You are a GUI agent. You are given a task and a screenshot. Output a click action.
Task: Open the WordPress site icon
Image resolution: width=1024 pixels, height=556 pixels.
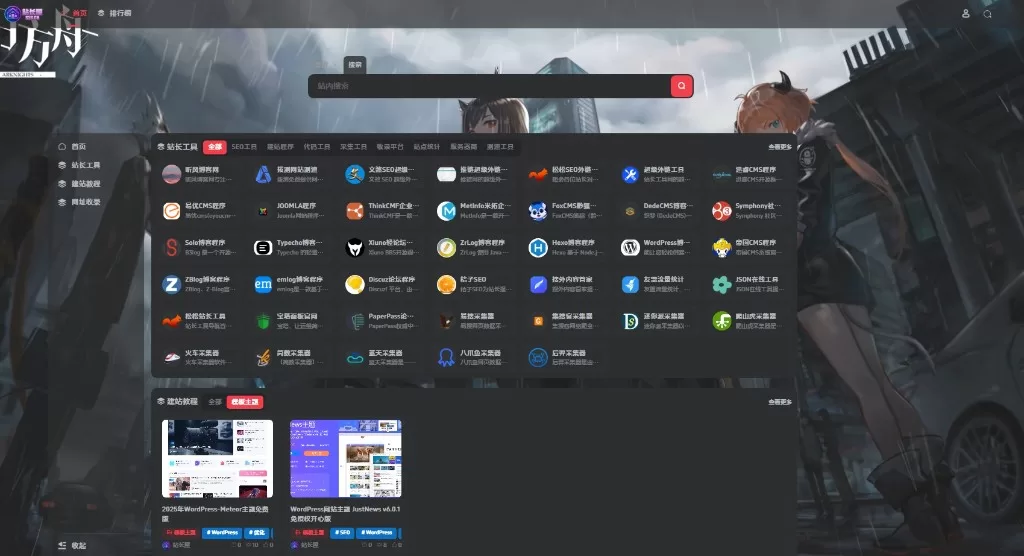(x=630, y=247)
